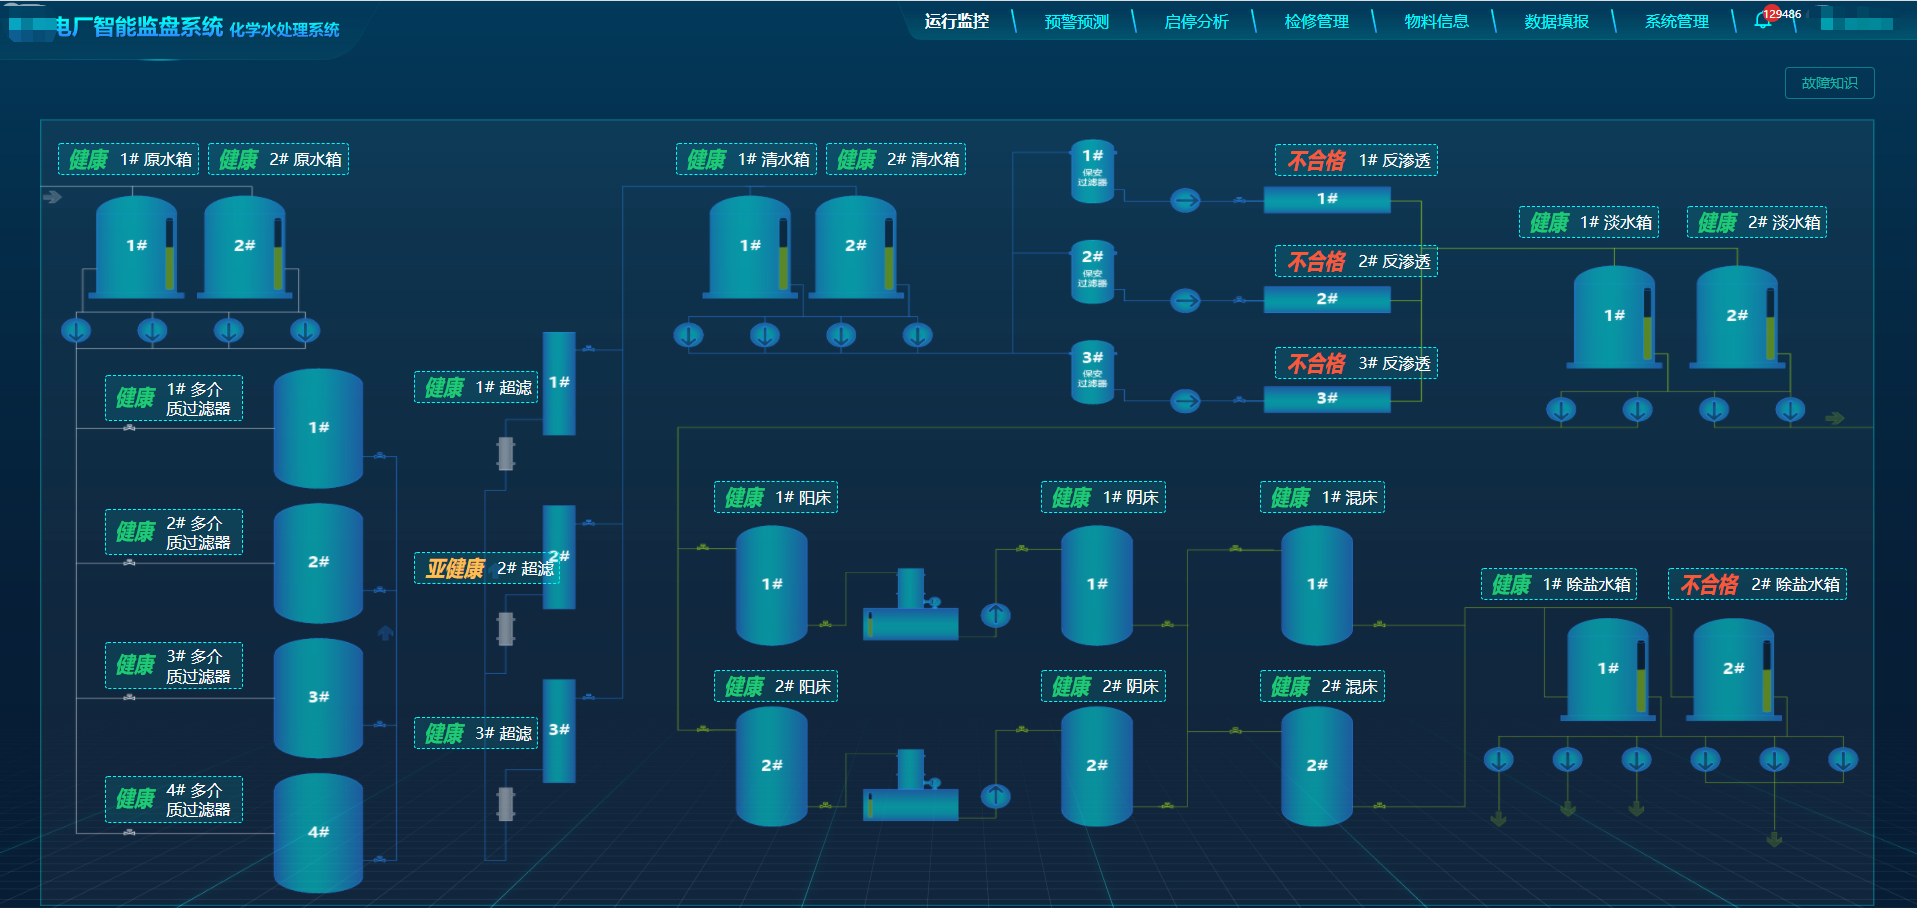Open the 不合格 1# 反渗透 status label
This screenshot has height=908, width=1917.
(1356, 160)
